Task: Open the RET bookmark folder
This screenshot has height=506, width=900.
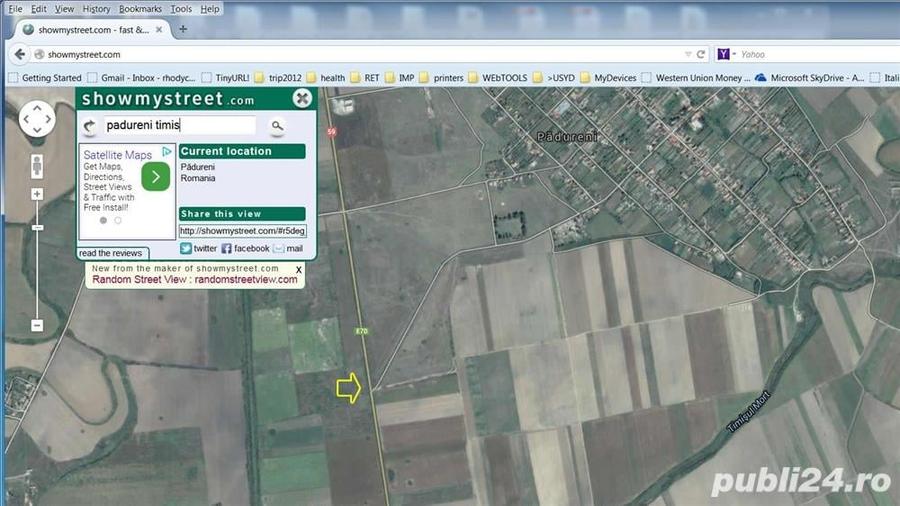Action: 365,77
